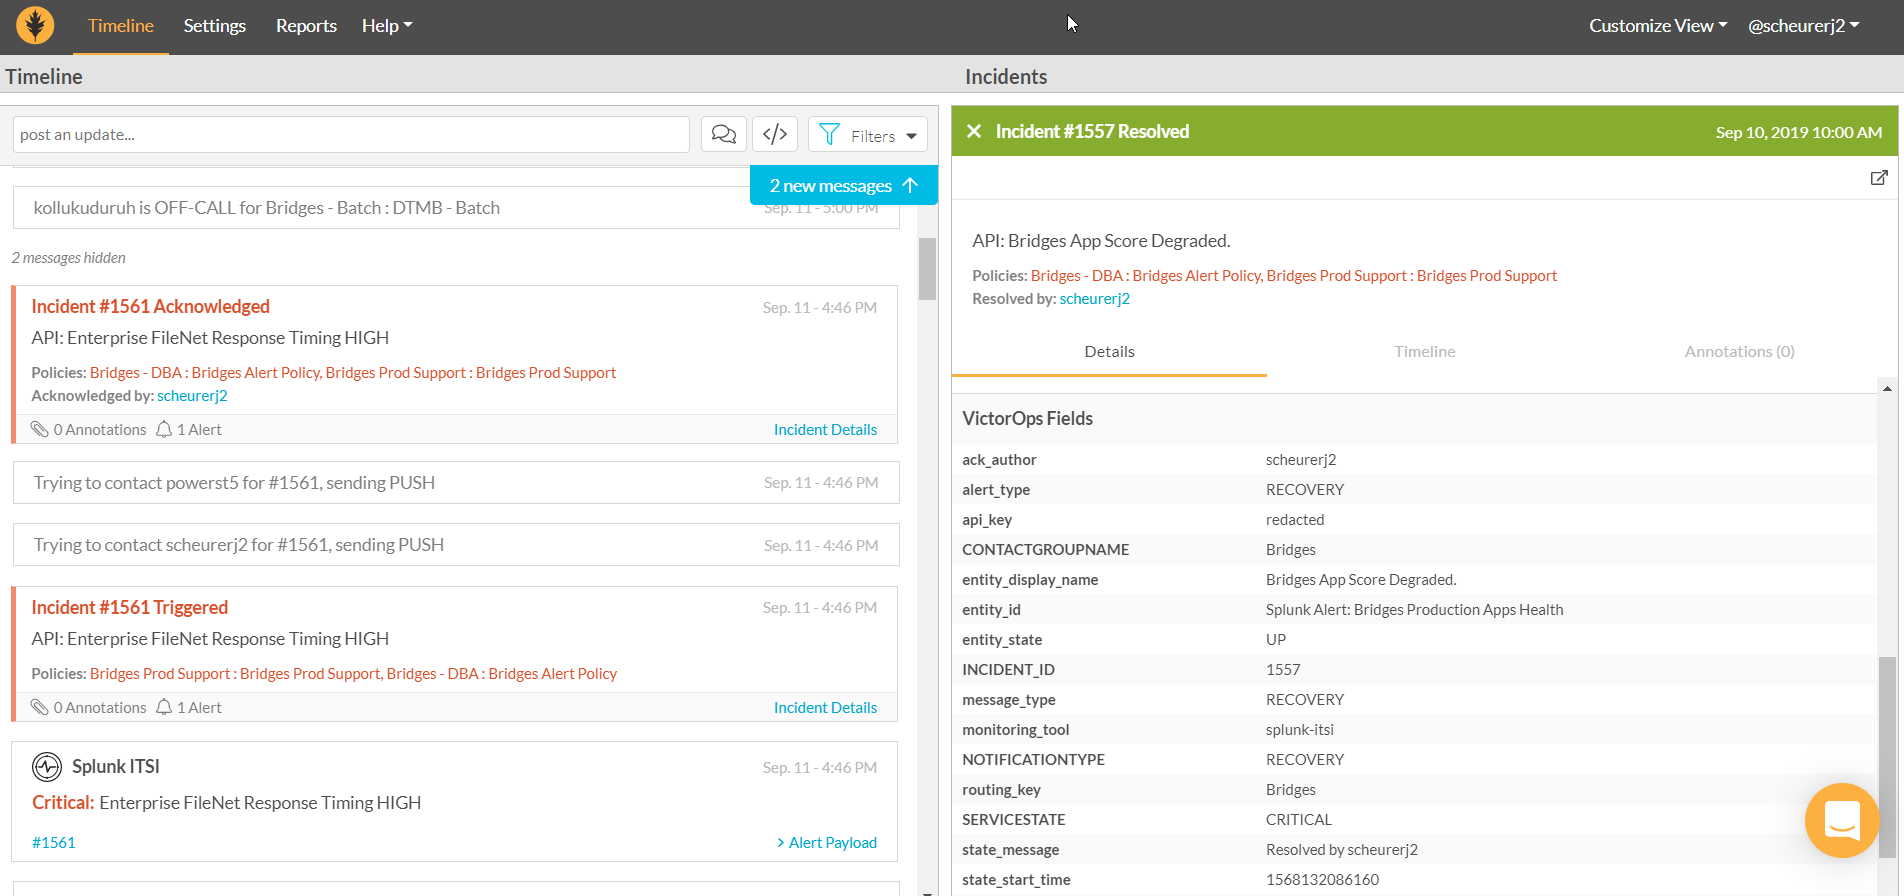Click the 0 Annotations label on Incident #1561 Acknowledged
Viewport: 1904px width, 896px height.
[100, 429]
